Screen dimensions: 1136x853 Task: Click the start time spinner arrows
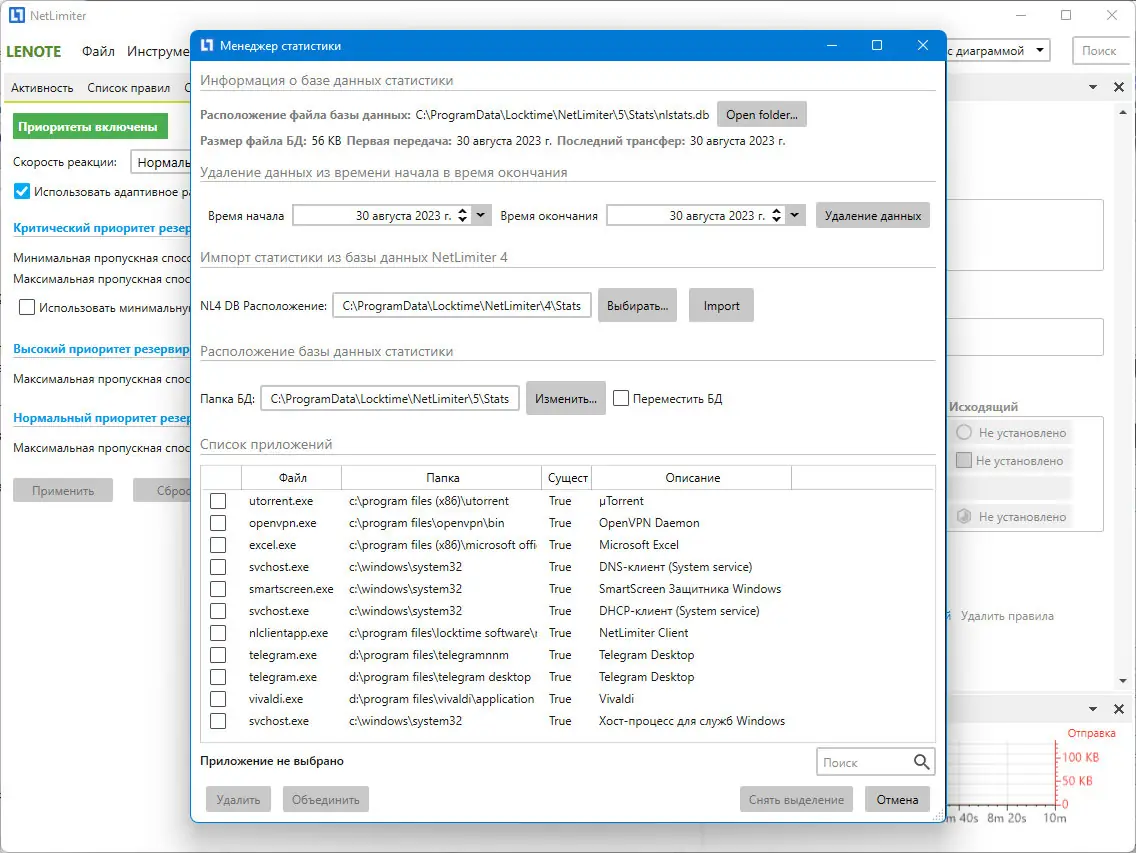coord(463,215)
